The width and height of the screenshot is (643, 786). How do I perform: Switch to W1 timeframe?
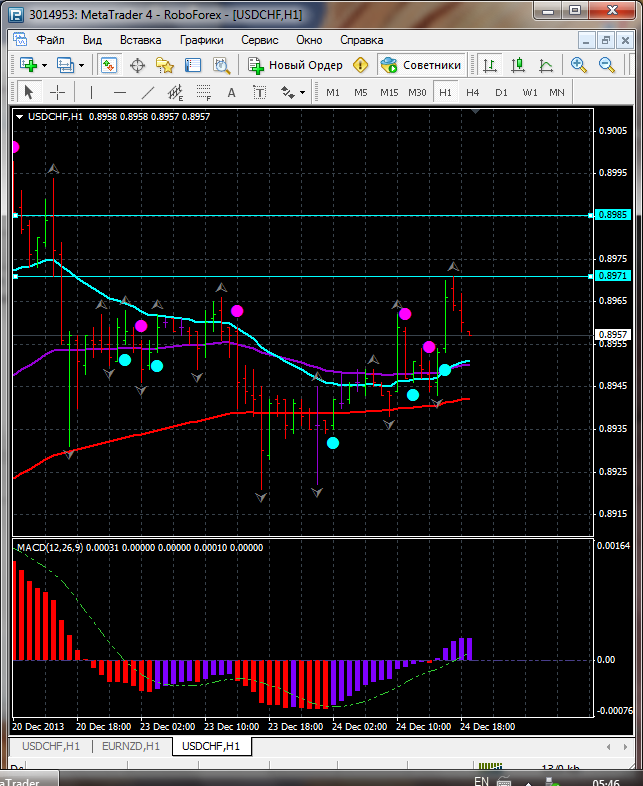coord(530,93)
